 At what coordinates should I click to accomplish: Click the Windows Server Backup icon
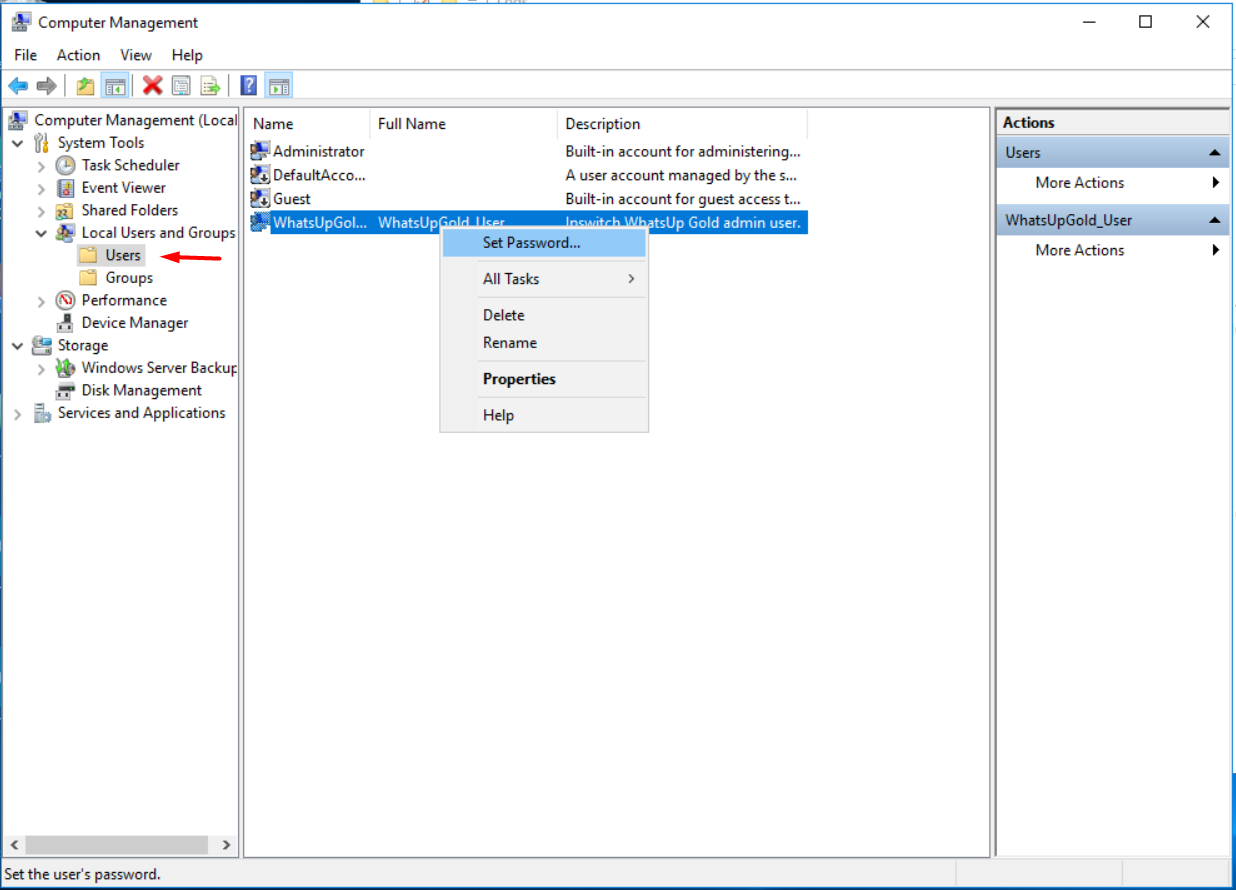65,368
